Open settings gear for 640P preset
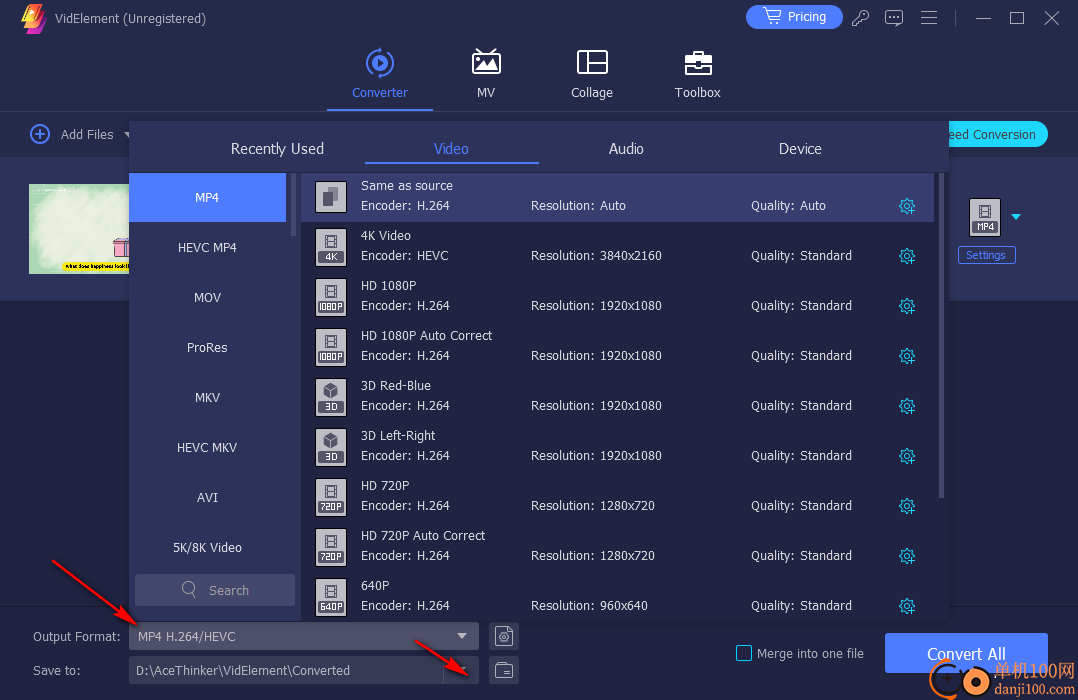The width and height of the screenshot is (1078, 700). [x=907, y=606]
